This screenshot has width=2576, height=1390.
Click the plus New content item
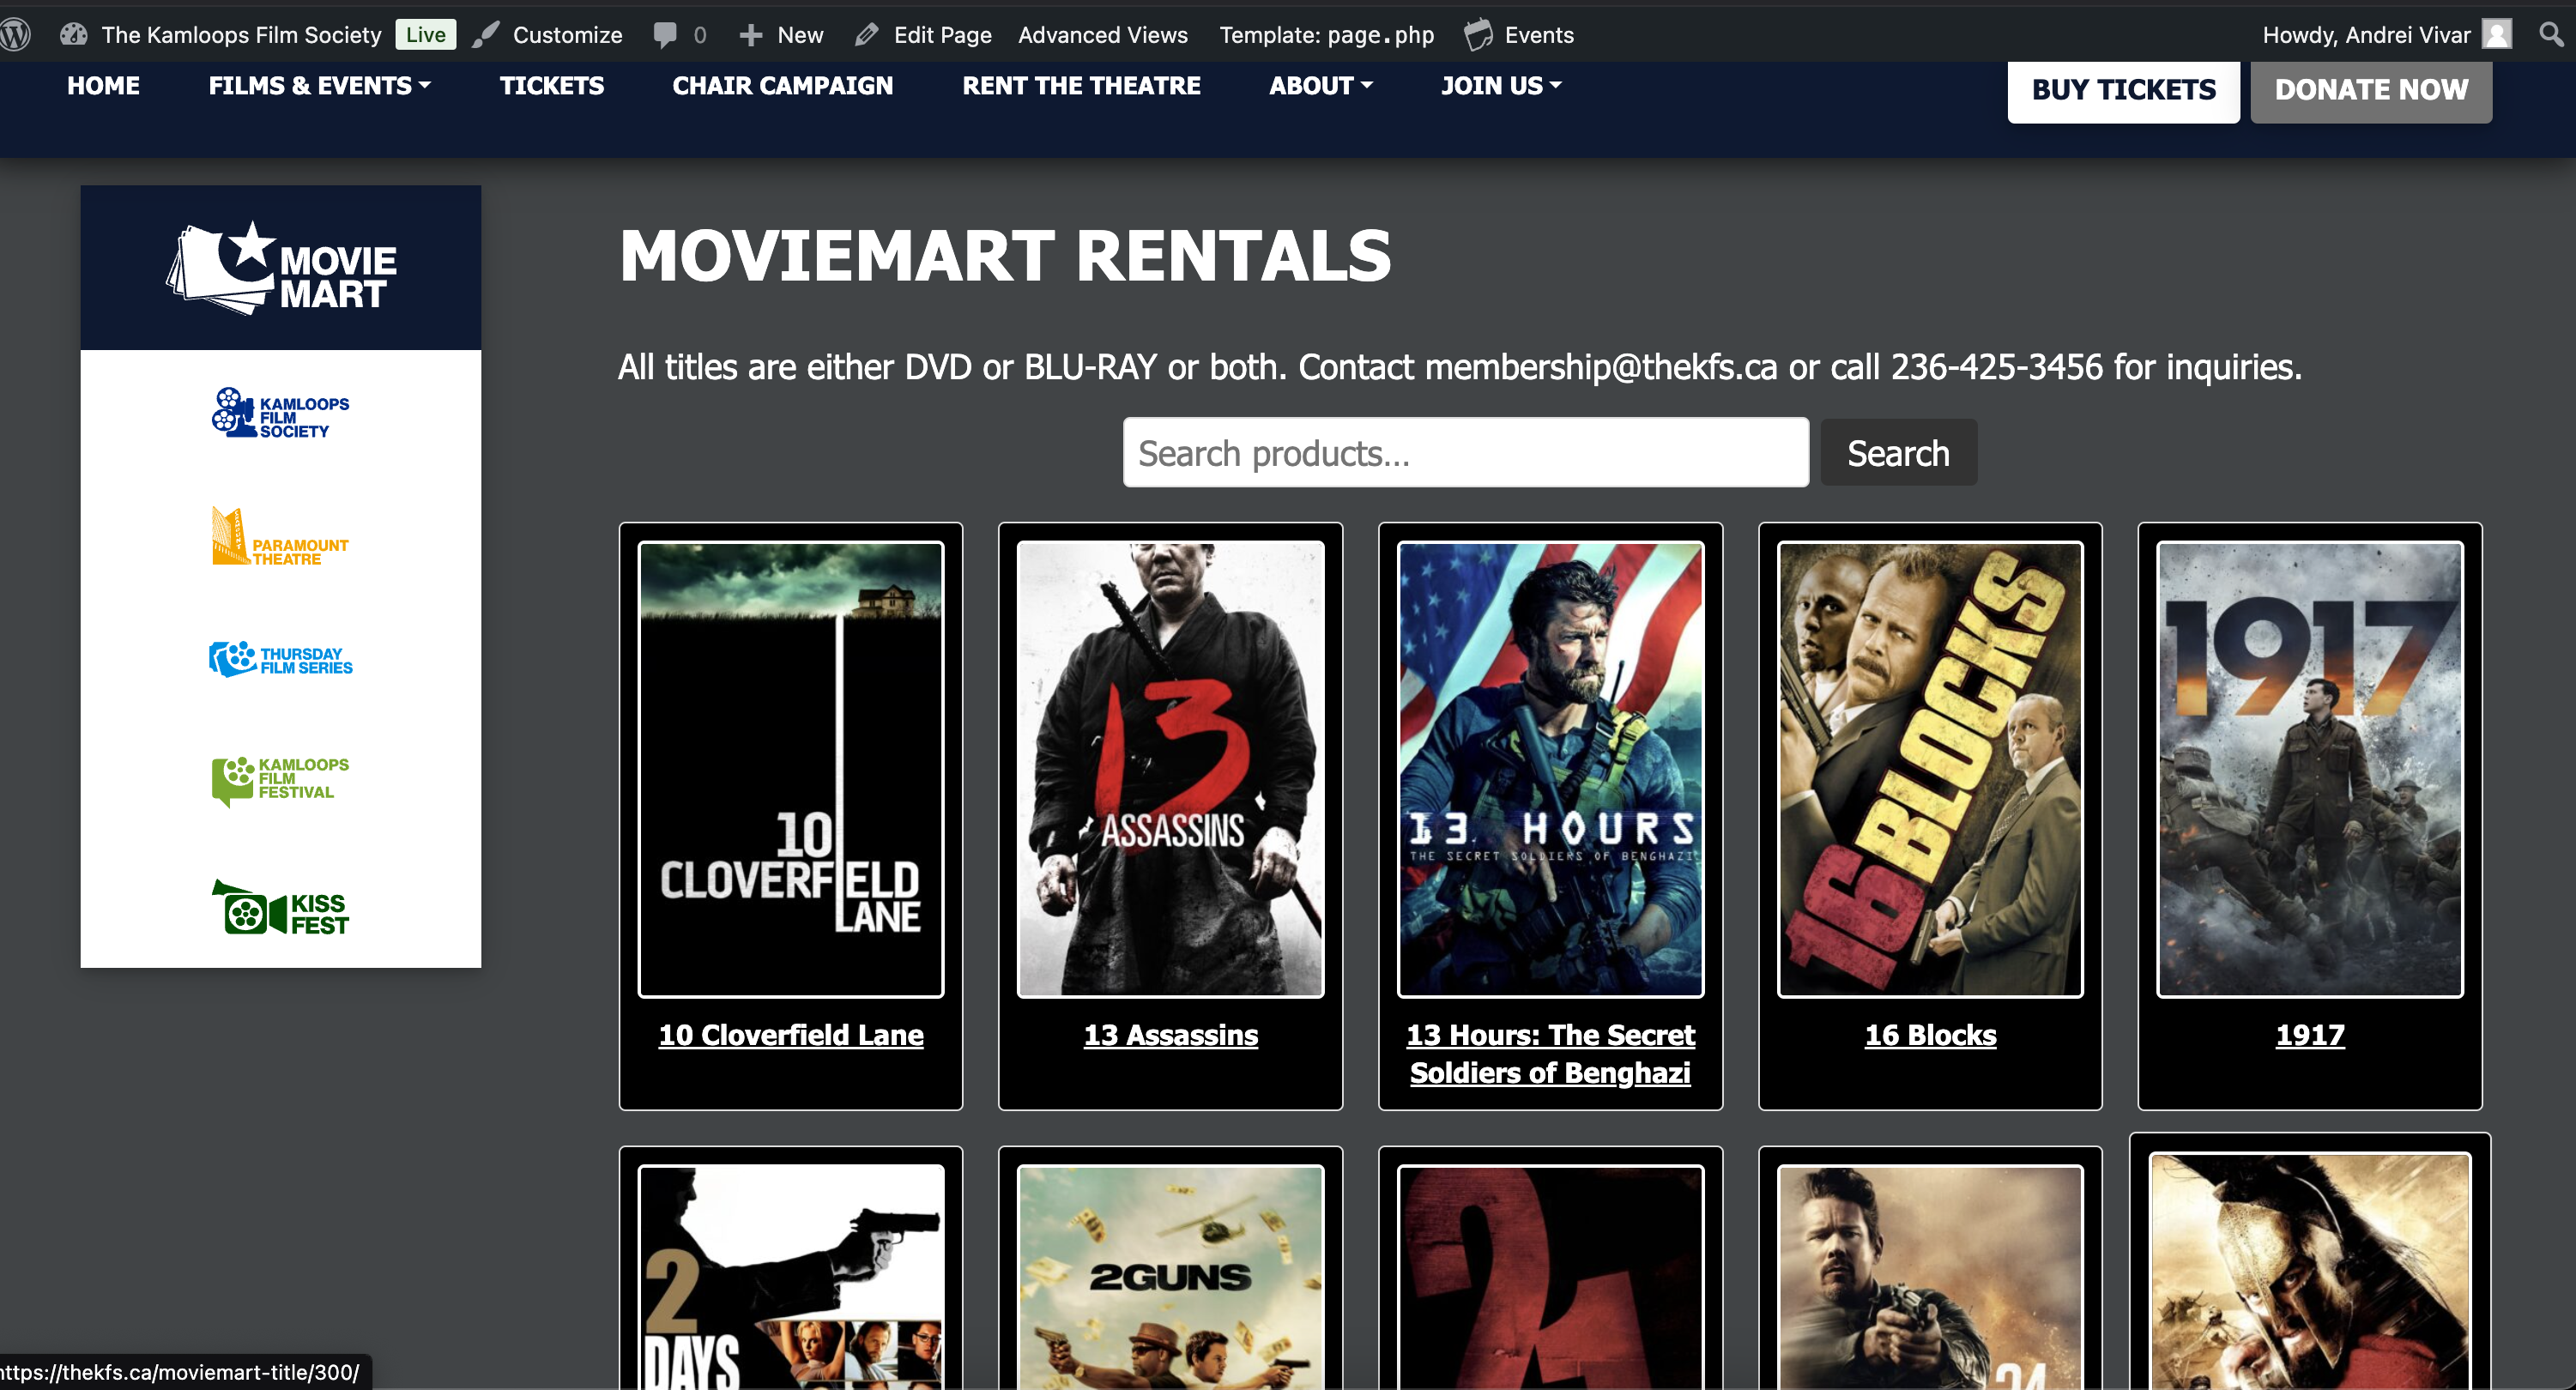pyautogui.click(x=782, y=35)
